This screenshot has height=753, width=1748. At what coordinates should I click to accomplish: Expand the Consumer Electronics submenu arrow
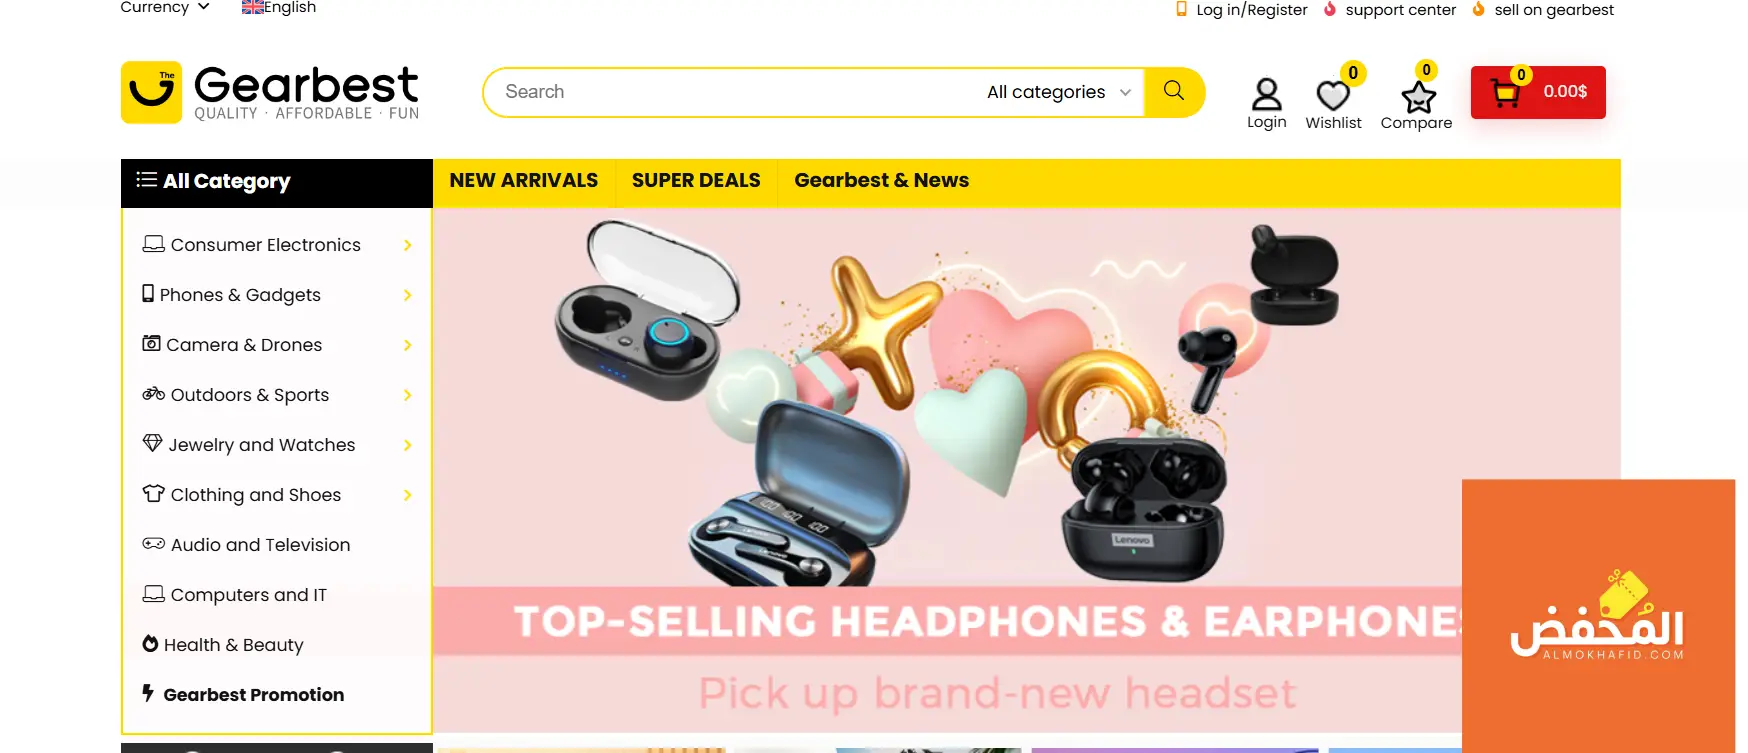click(407, 245)
